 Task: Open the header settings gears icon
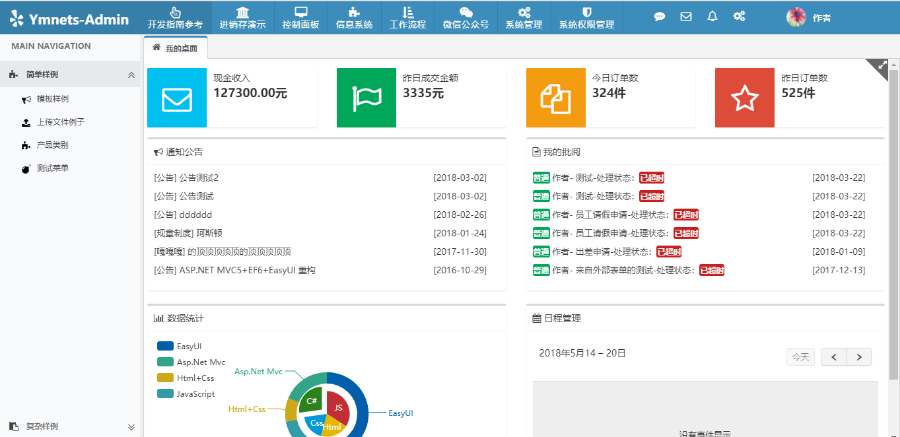739,17
